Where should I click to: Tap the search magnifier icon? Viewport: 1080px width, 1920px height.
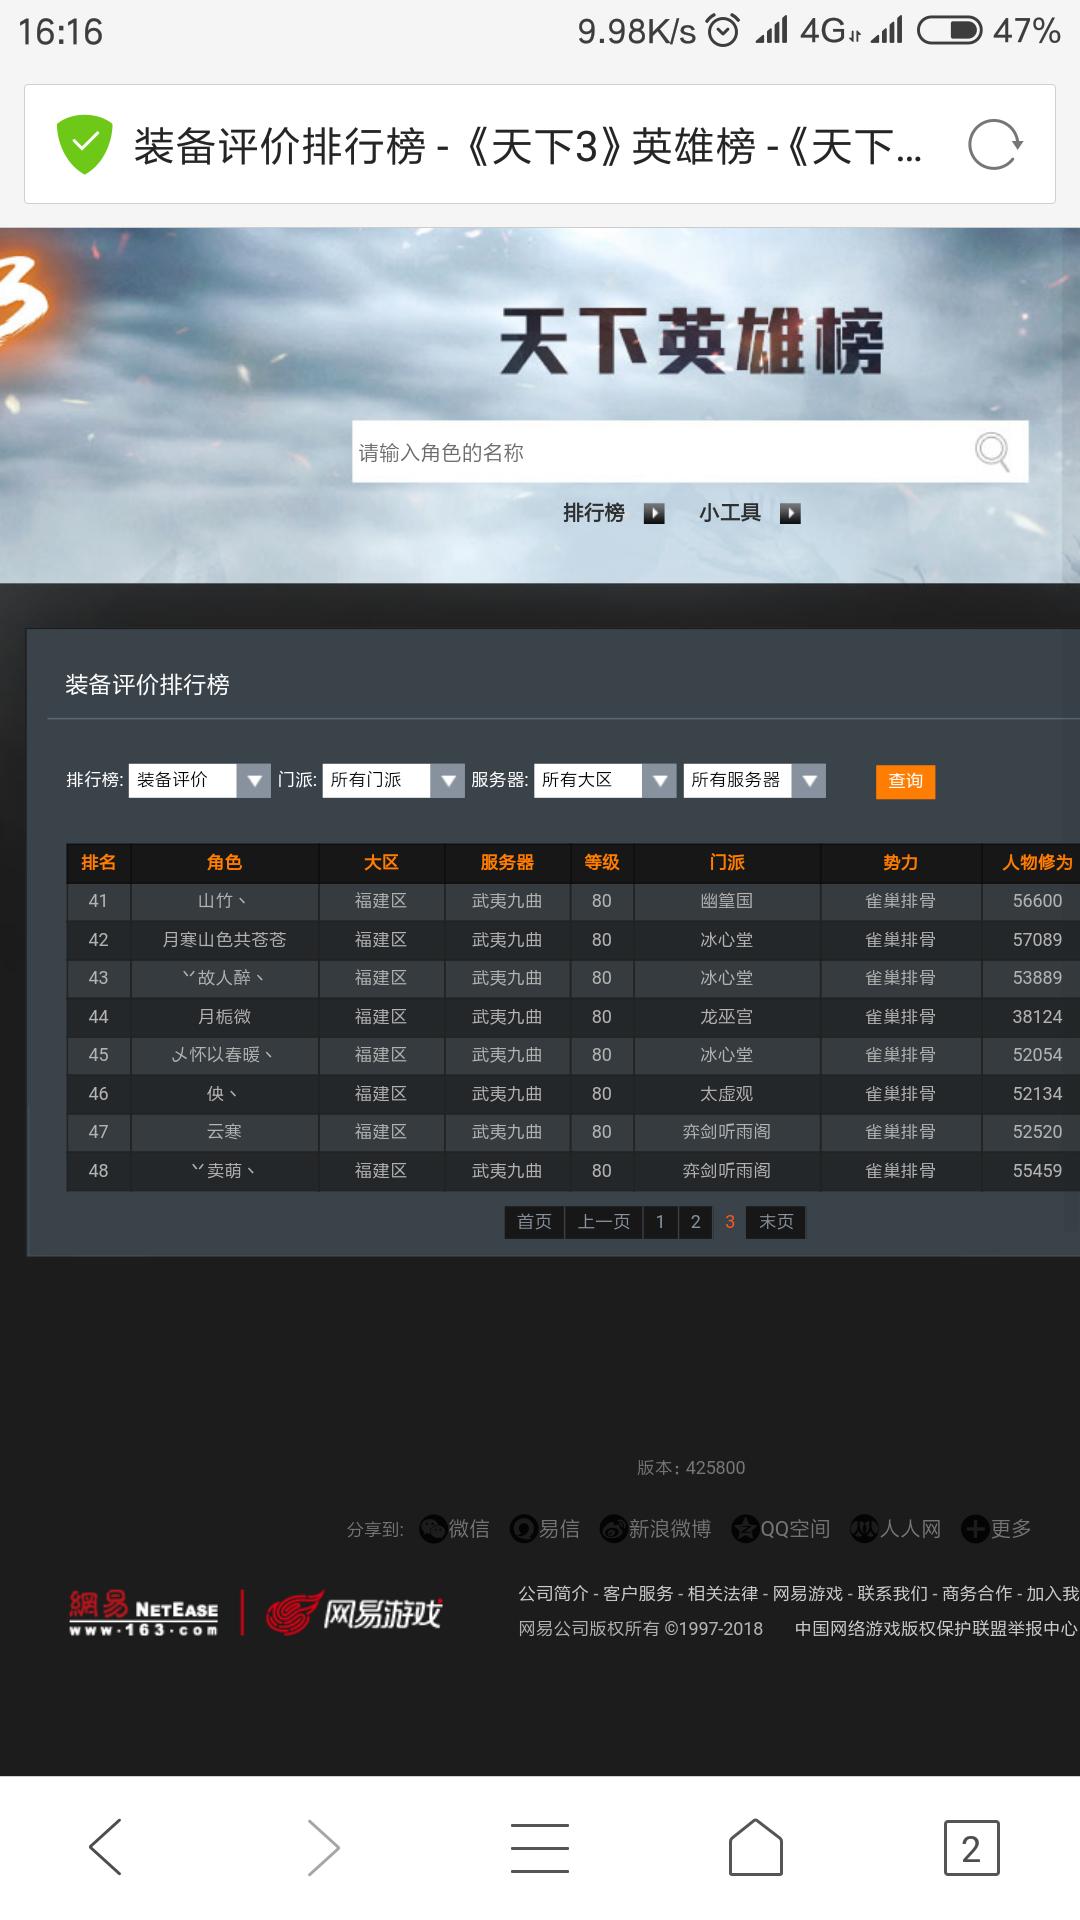pos(992,451)
